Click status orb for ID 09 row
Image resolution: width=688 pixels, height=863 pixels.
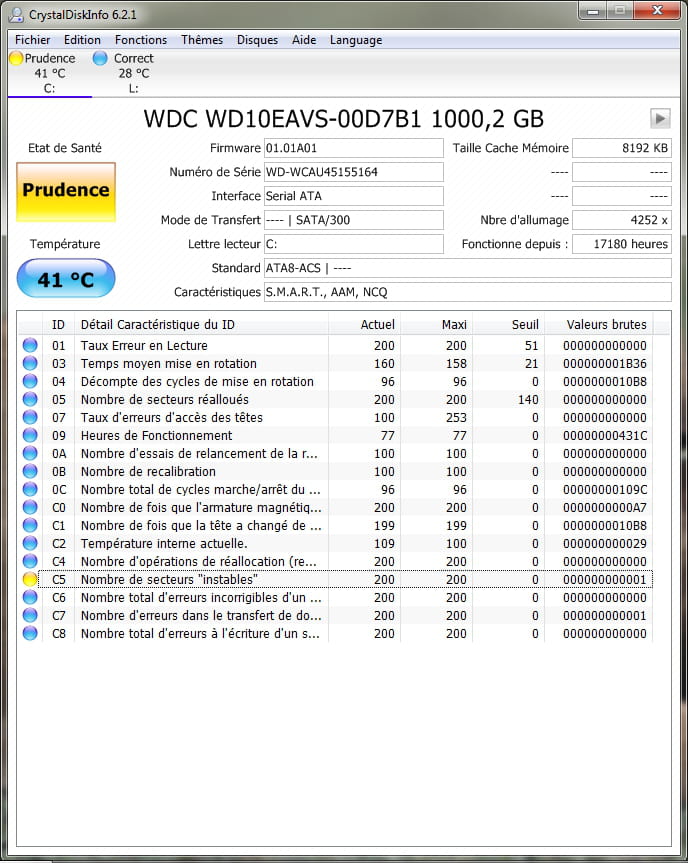[30, 435]
